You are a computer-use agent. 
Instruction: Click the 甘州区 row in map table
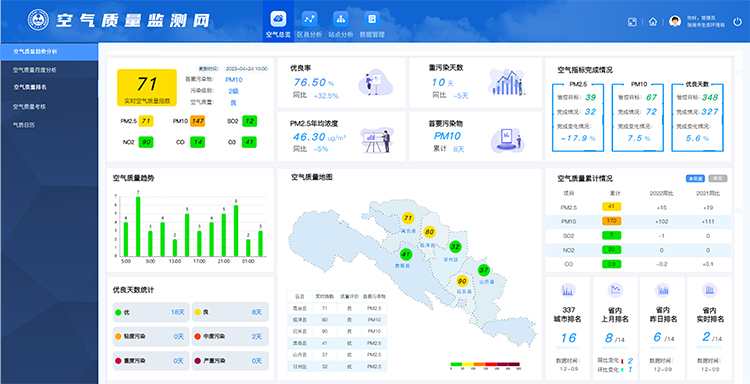pyautogui.click(x=337, y=366)
